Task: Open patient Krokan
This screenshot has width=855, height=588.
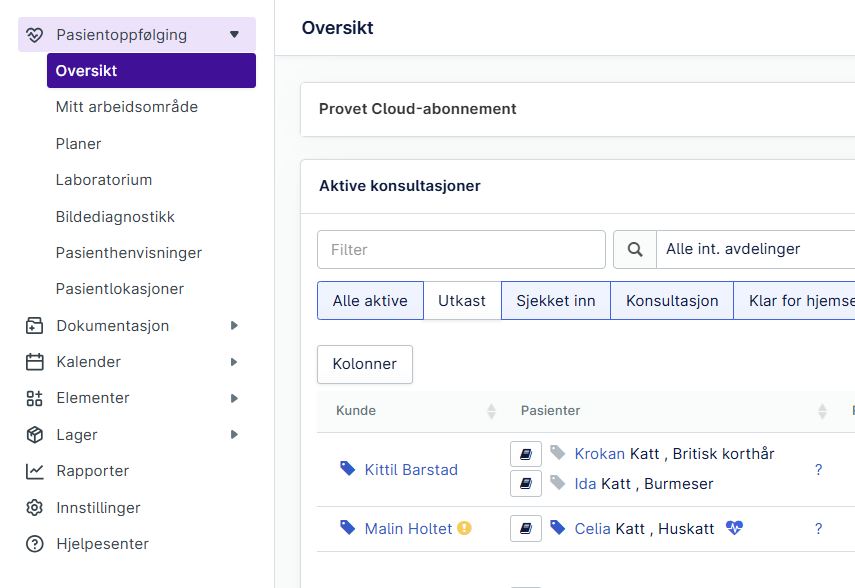Action: point(599,454)
